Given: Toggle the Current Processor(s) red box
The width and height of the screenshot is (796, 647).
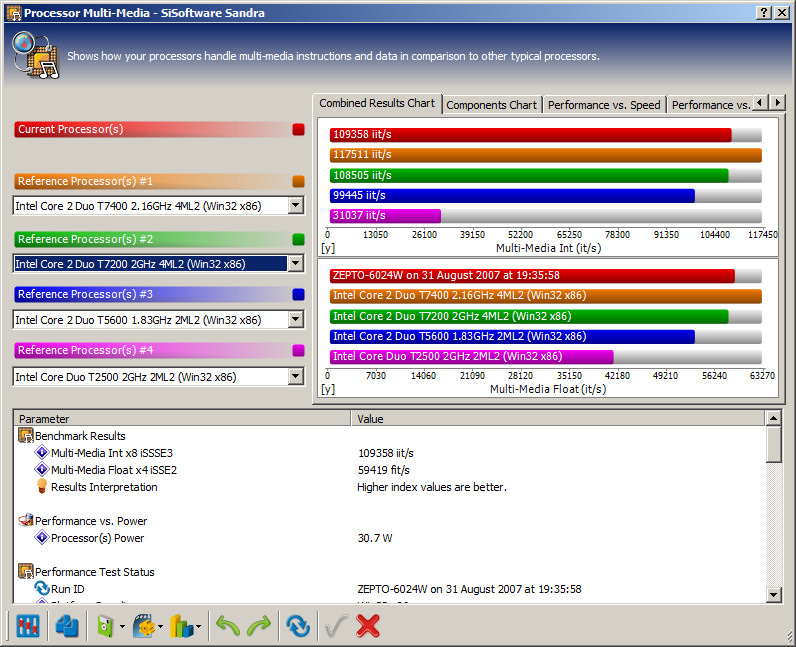Looking at the screenshot, I should (x=298, y=130).
